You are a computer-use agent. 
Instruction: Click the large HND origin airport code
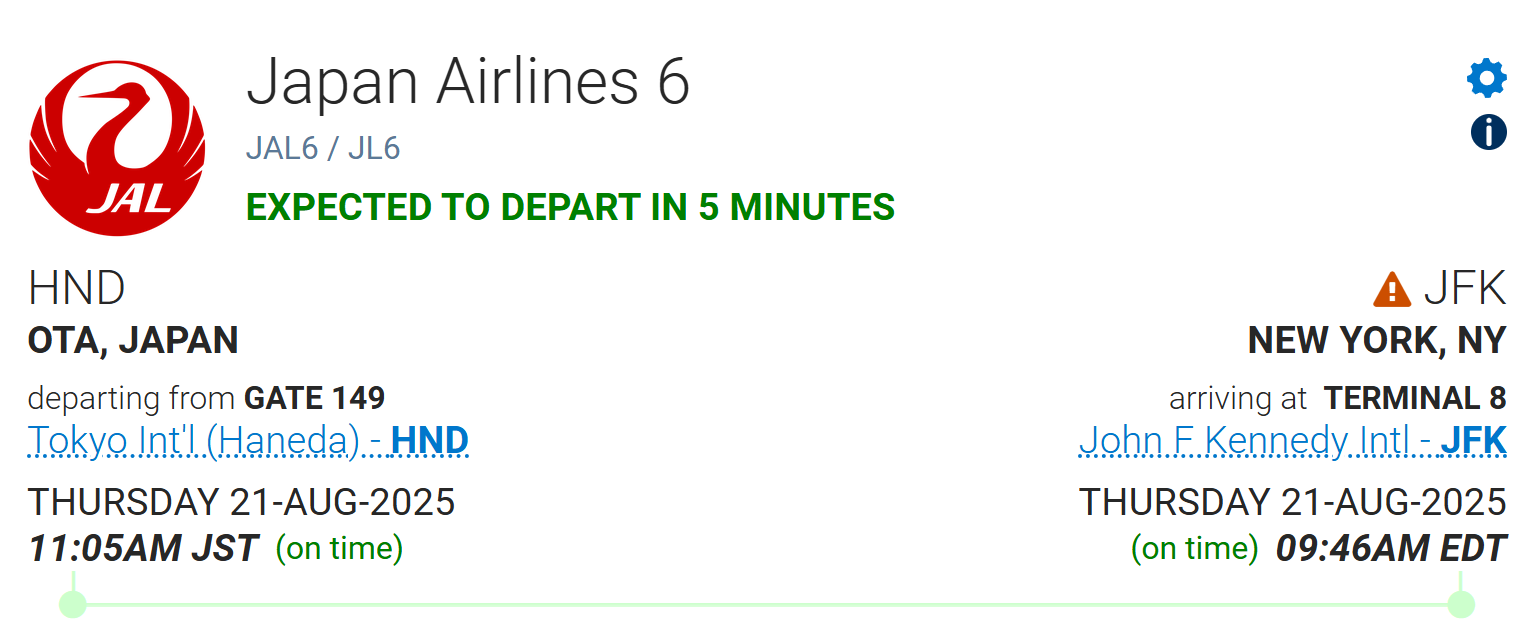(77, 289)
